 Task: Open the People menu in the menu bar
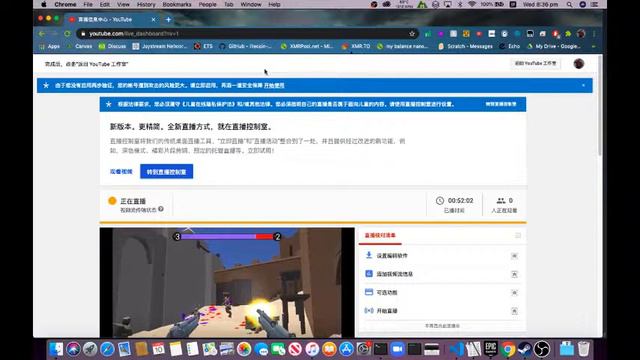[x=207, y=4]
